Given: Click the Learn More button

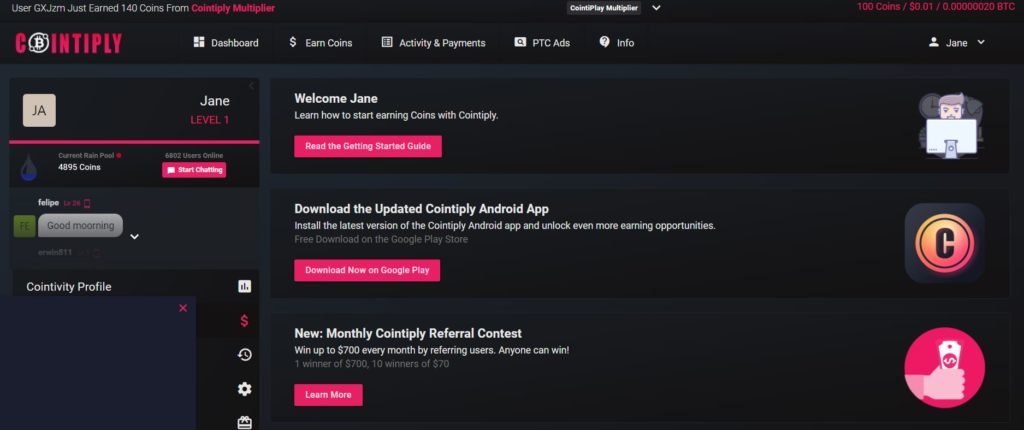Looking at the screenshot, I should pyautogui.click(x=328, y=395).
